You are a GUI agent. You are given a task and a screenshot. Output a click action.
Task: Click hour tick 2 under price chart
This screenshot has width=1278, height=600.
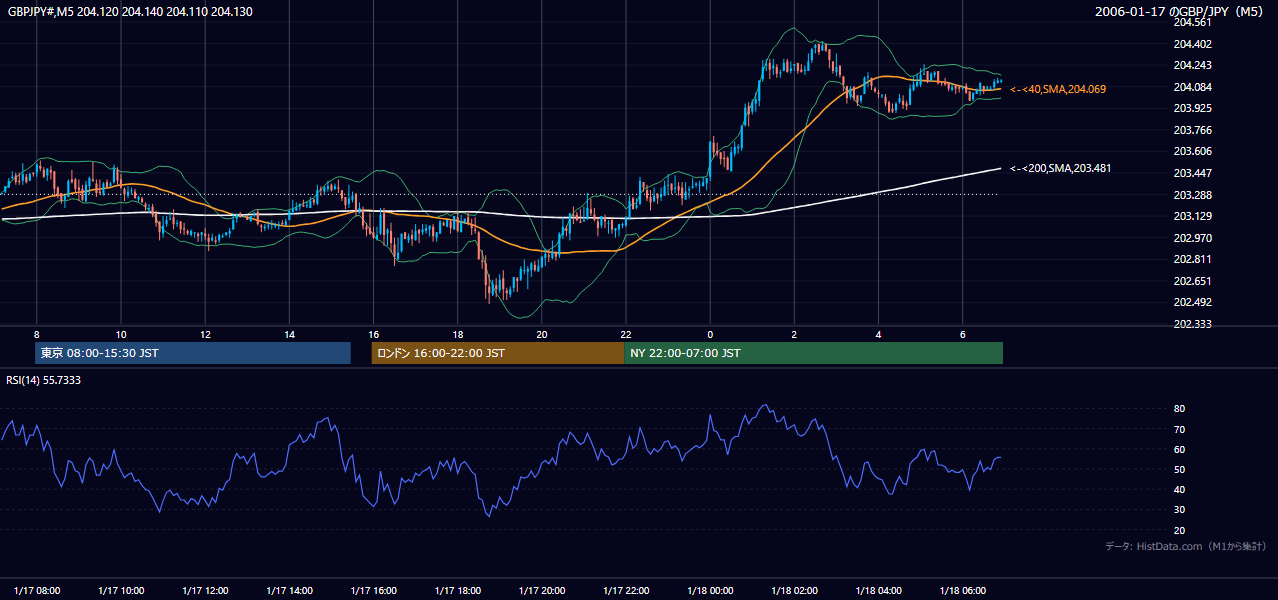pos(794,334)
